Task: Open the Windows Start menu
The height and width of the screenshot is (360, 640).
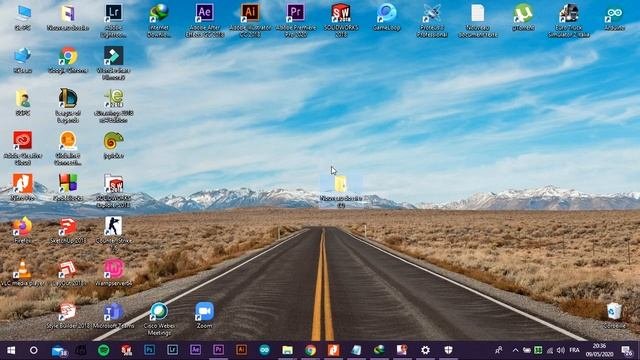Action: [x=11, y=350]
